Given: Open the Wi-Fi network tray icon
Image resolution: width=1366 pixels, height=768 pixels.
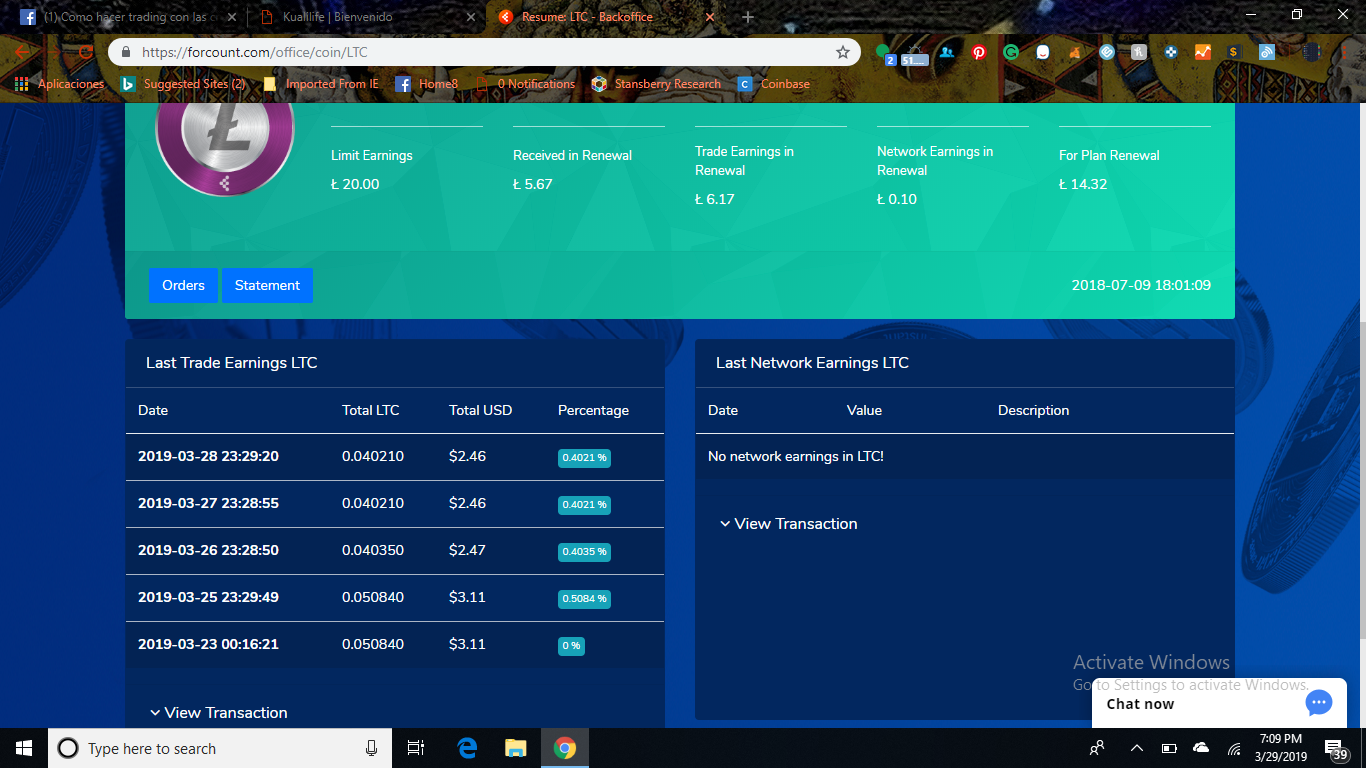Looking at the screenshot, I should [x=1234, y=748].
